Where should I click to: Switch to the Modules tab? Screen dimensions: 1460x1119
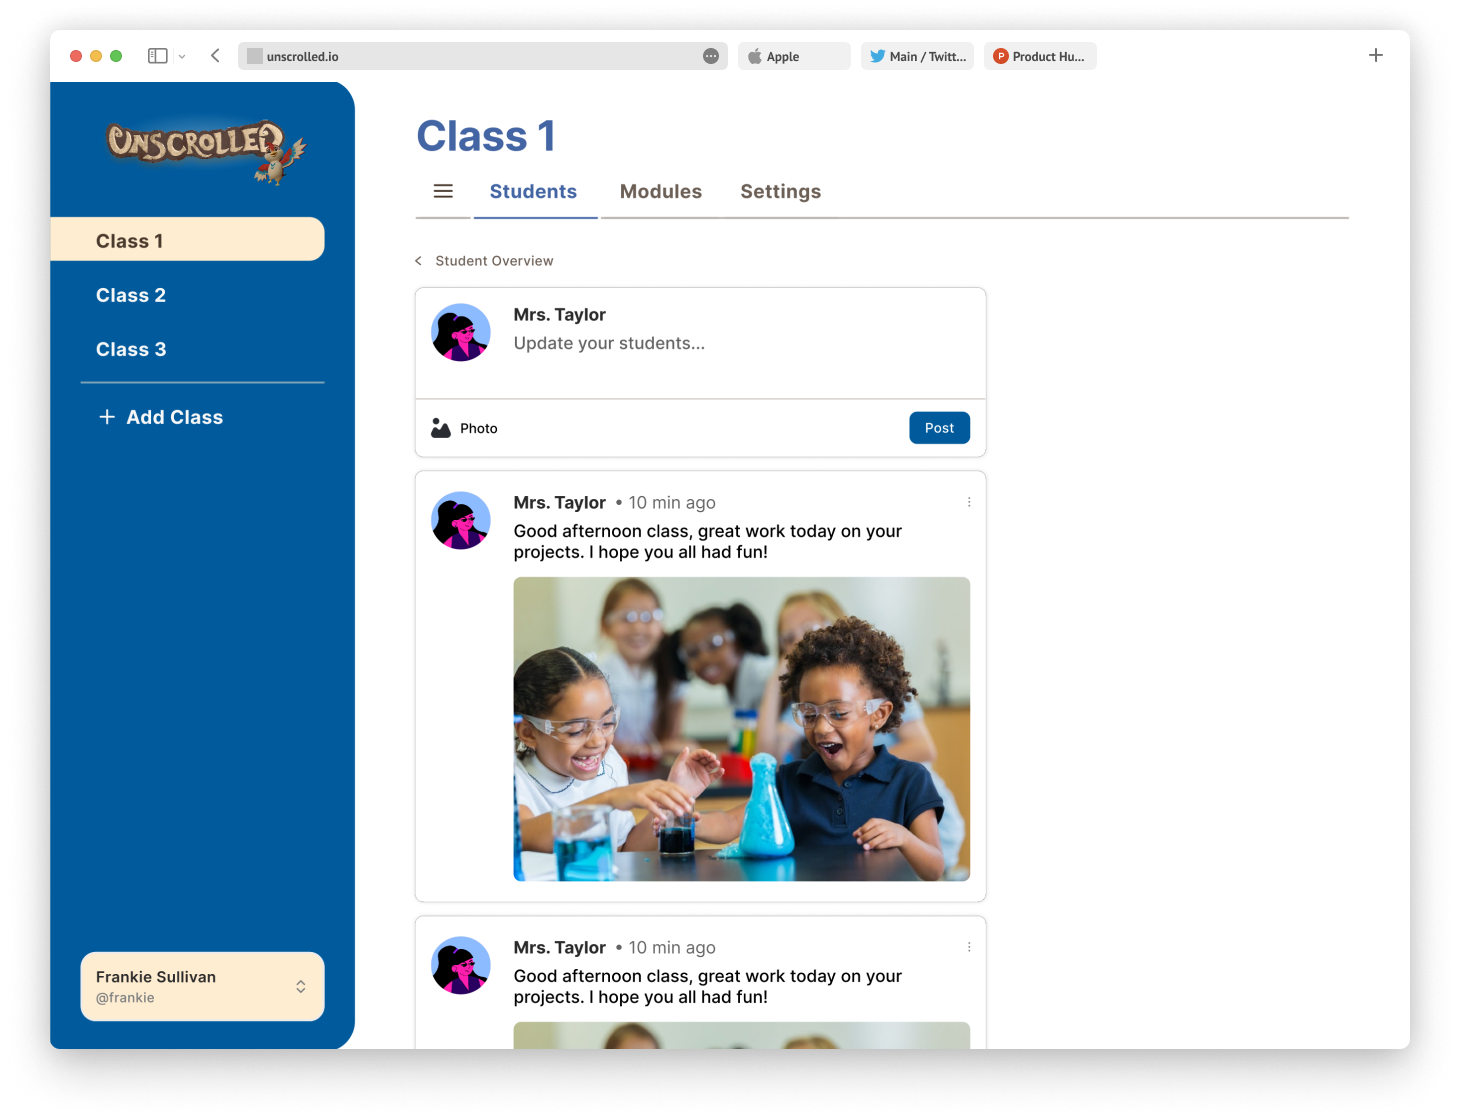pos(661,191)
